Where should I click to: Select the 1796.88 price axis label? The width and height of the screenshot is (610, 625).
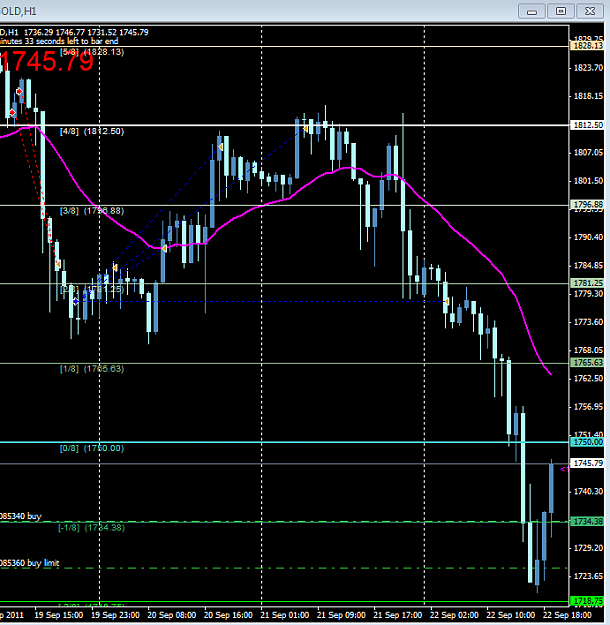pos(588,204)
